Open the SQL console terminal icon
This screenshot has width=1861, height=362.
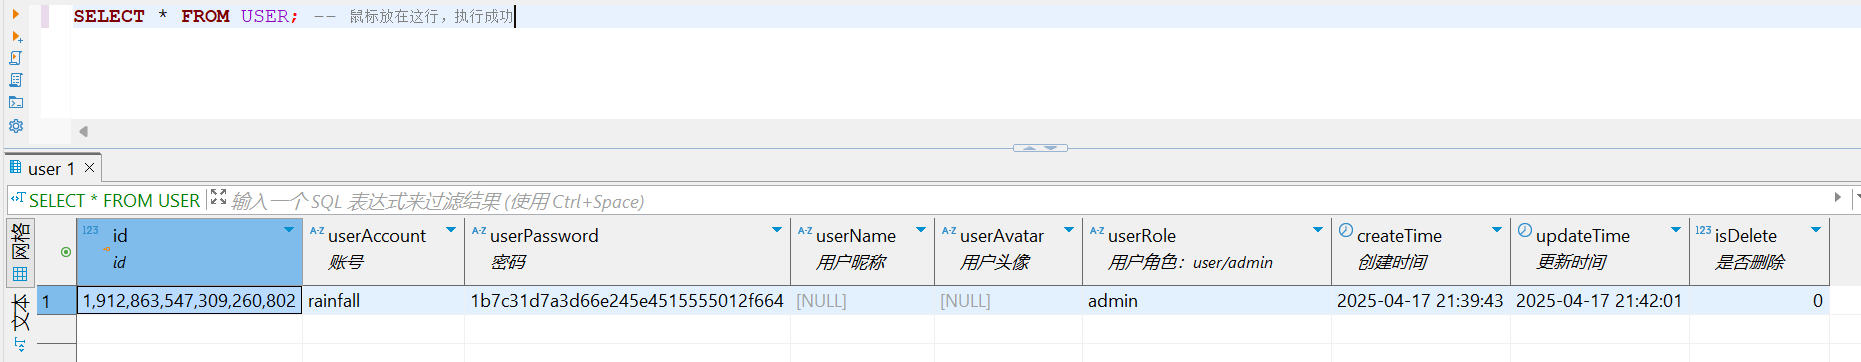tap(16, 102)
